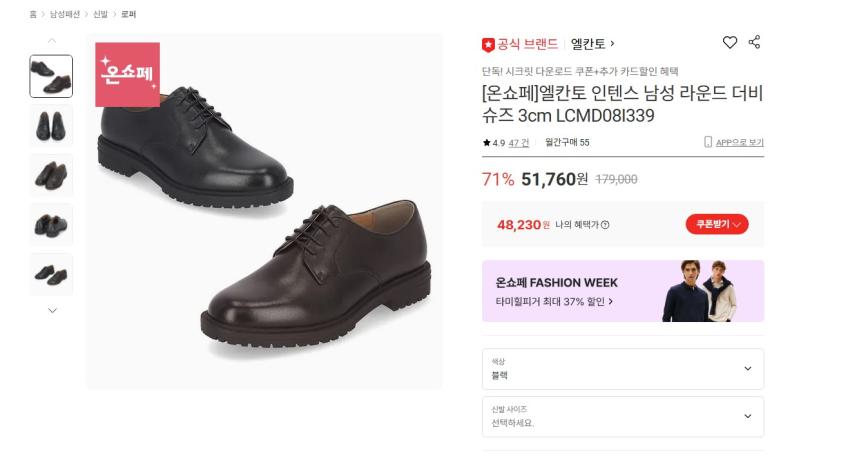Open the 신발 사이즈 size dropdown
The image size is (850, 456).
[622, 416]
